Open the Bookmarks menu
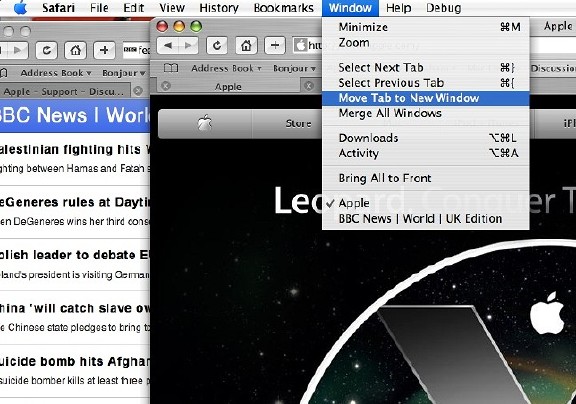 click(x=284, y=8)
